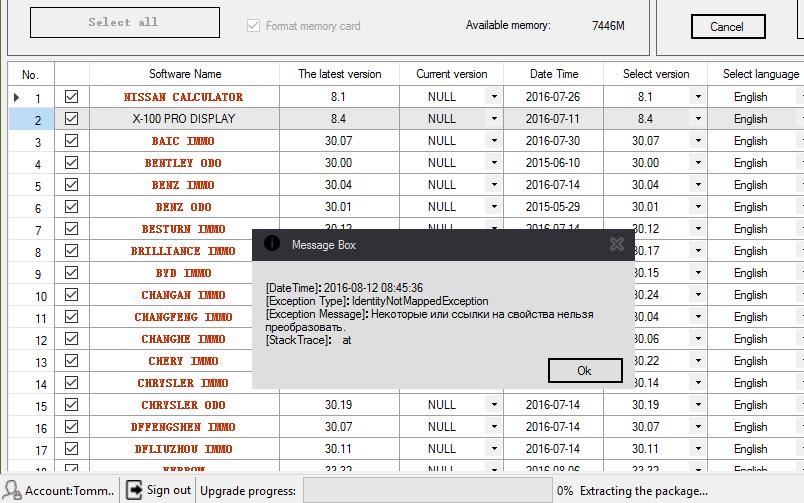Click the Date Time column header
The height and width of the screenshot is (503, 804).
click(x=553, y=74)
